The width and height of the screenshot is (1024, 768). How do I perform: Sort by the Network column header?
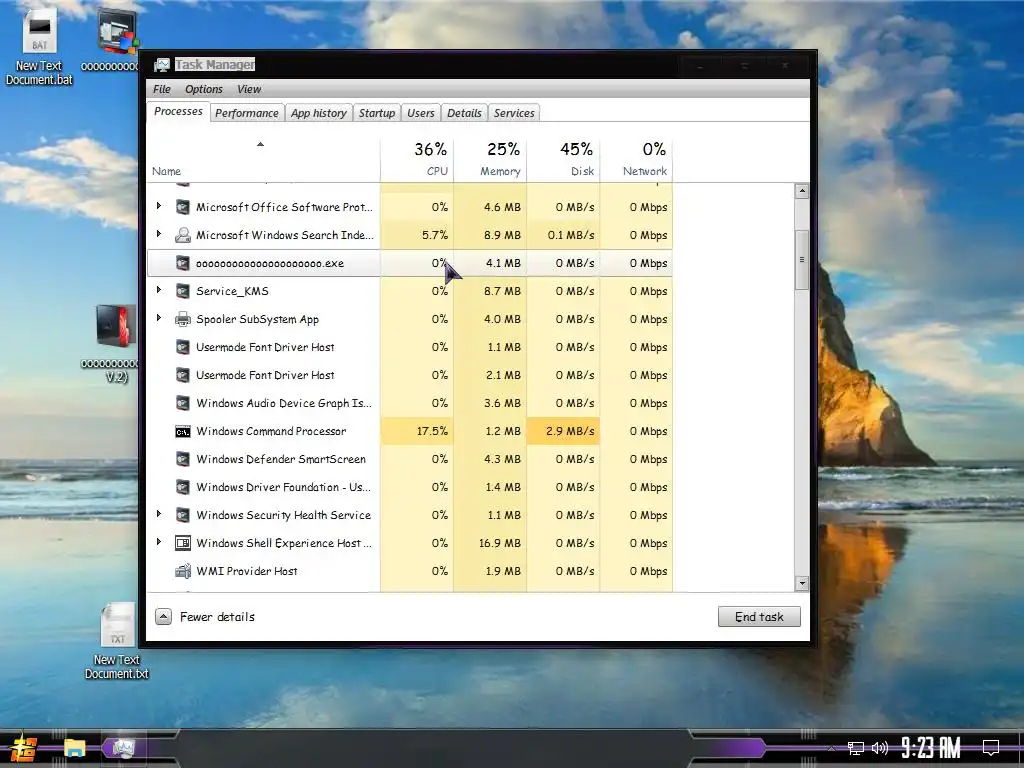(636, 160)
